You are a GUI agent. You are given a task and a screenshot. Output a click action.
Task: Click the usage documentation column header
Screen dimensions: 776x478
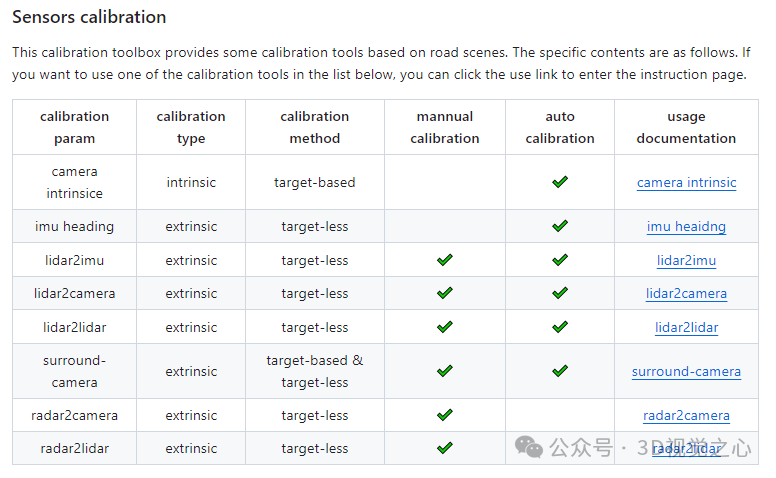(686, 127)
